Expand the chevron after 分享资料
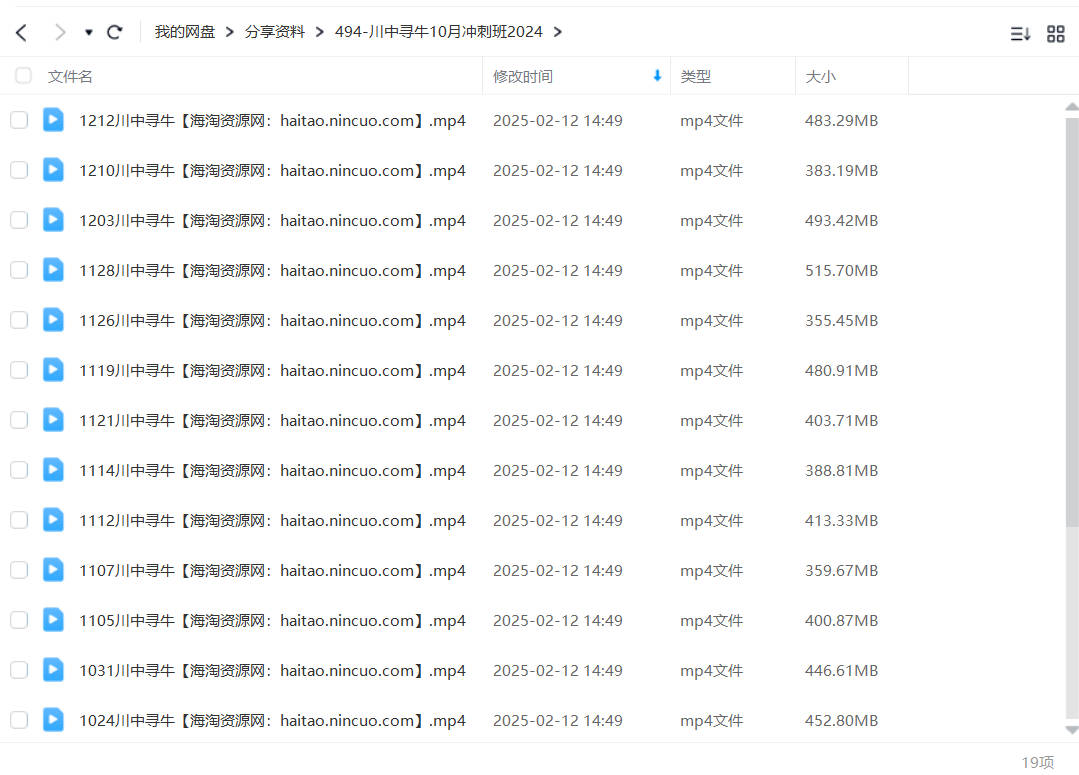Screen dimensions: 1079x775 [x=319, y=32]
